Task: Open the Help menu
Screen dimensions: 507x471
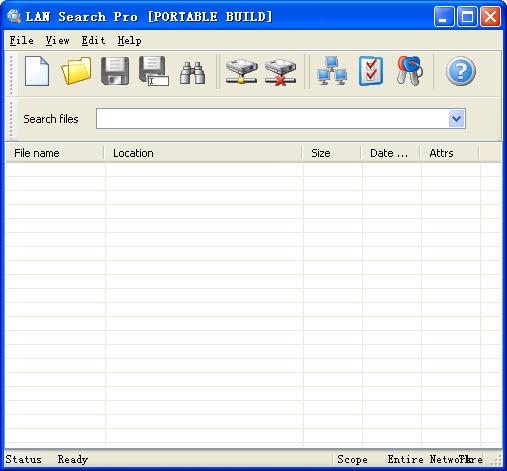Action: [129, 40]
